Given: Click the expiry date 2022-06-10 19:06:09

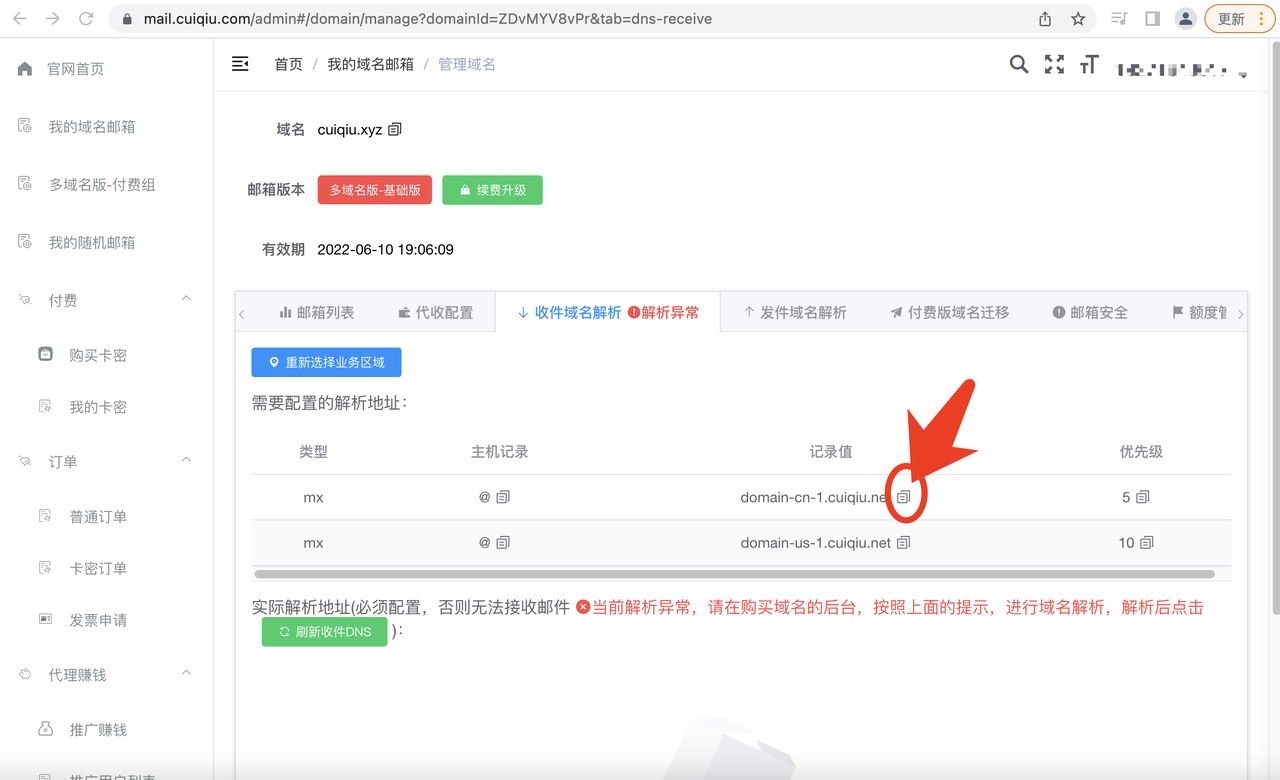Looking at the screenshot, I should click(385, 249).
